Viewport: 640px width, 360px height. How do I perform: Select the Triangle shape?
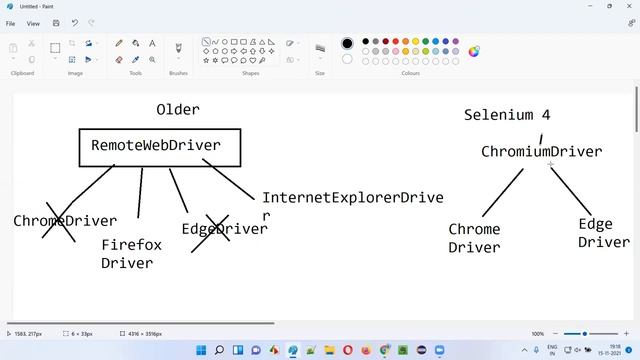pyautogui.click(x=262, y=42)
